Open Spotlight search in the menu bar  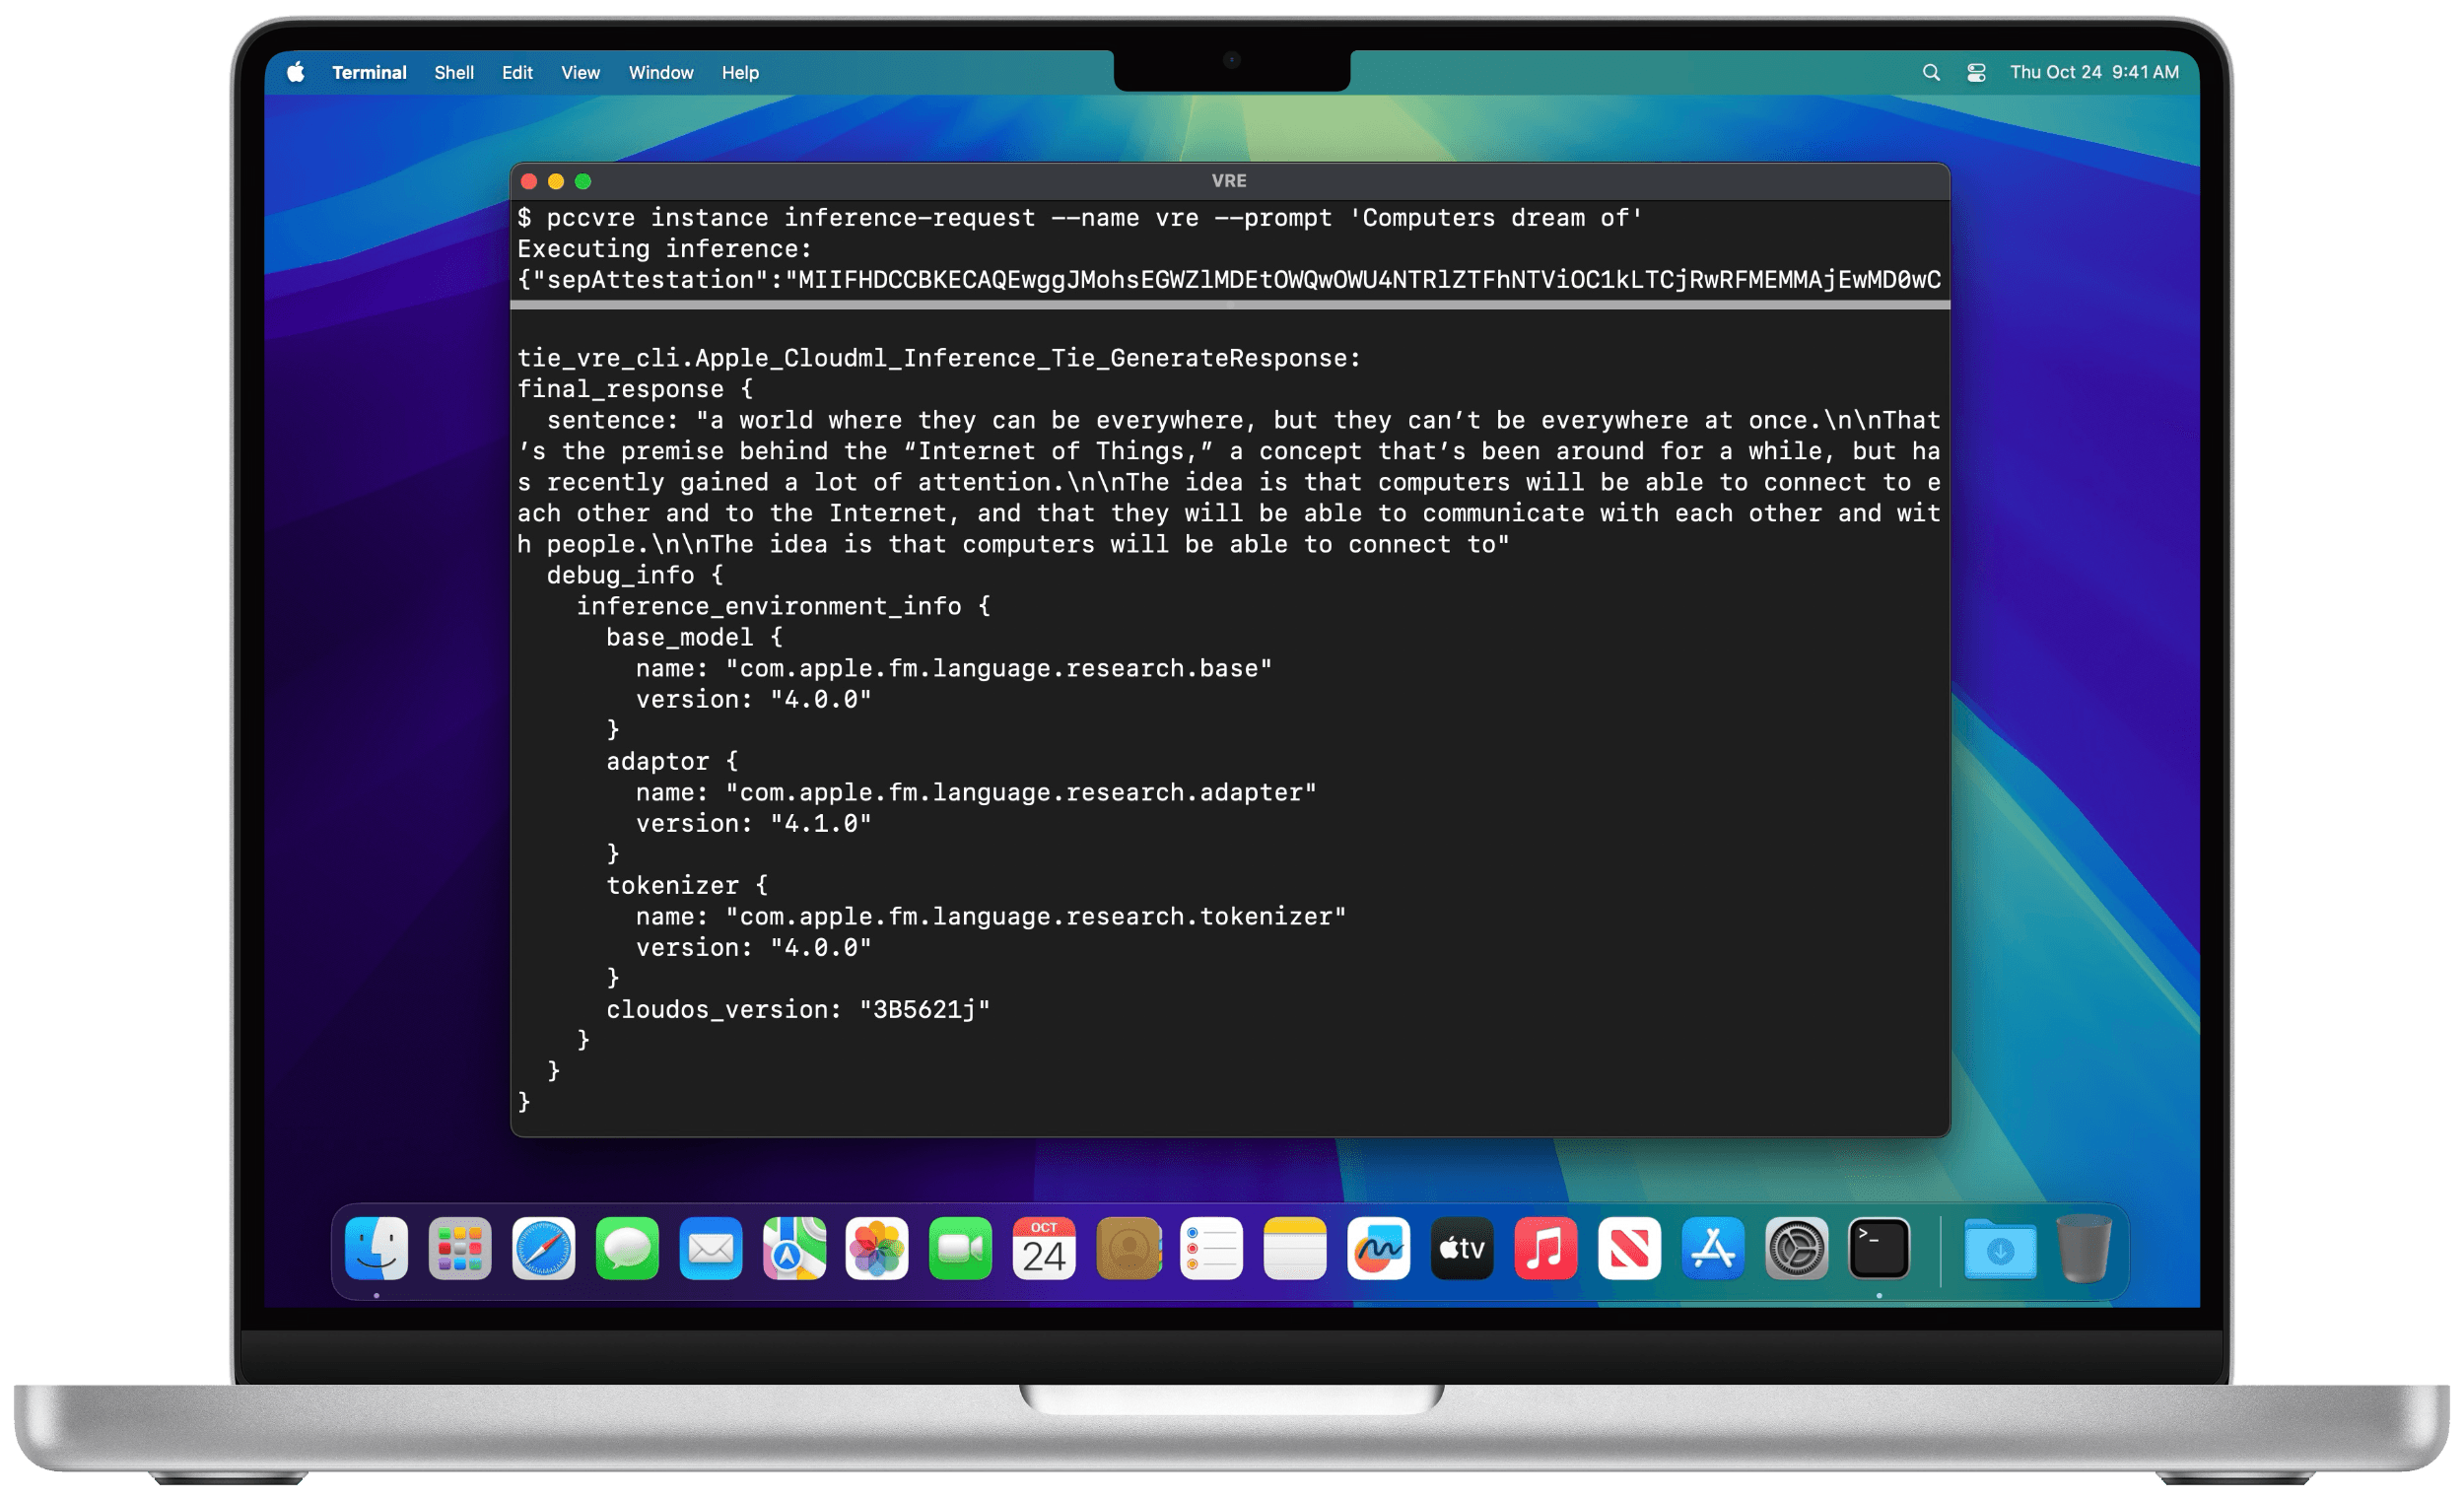(1930, 72)
